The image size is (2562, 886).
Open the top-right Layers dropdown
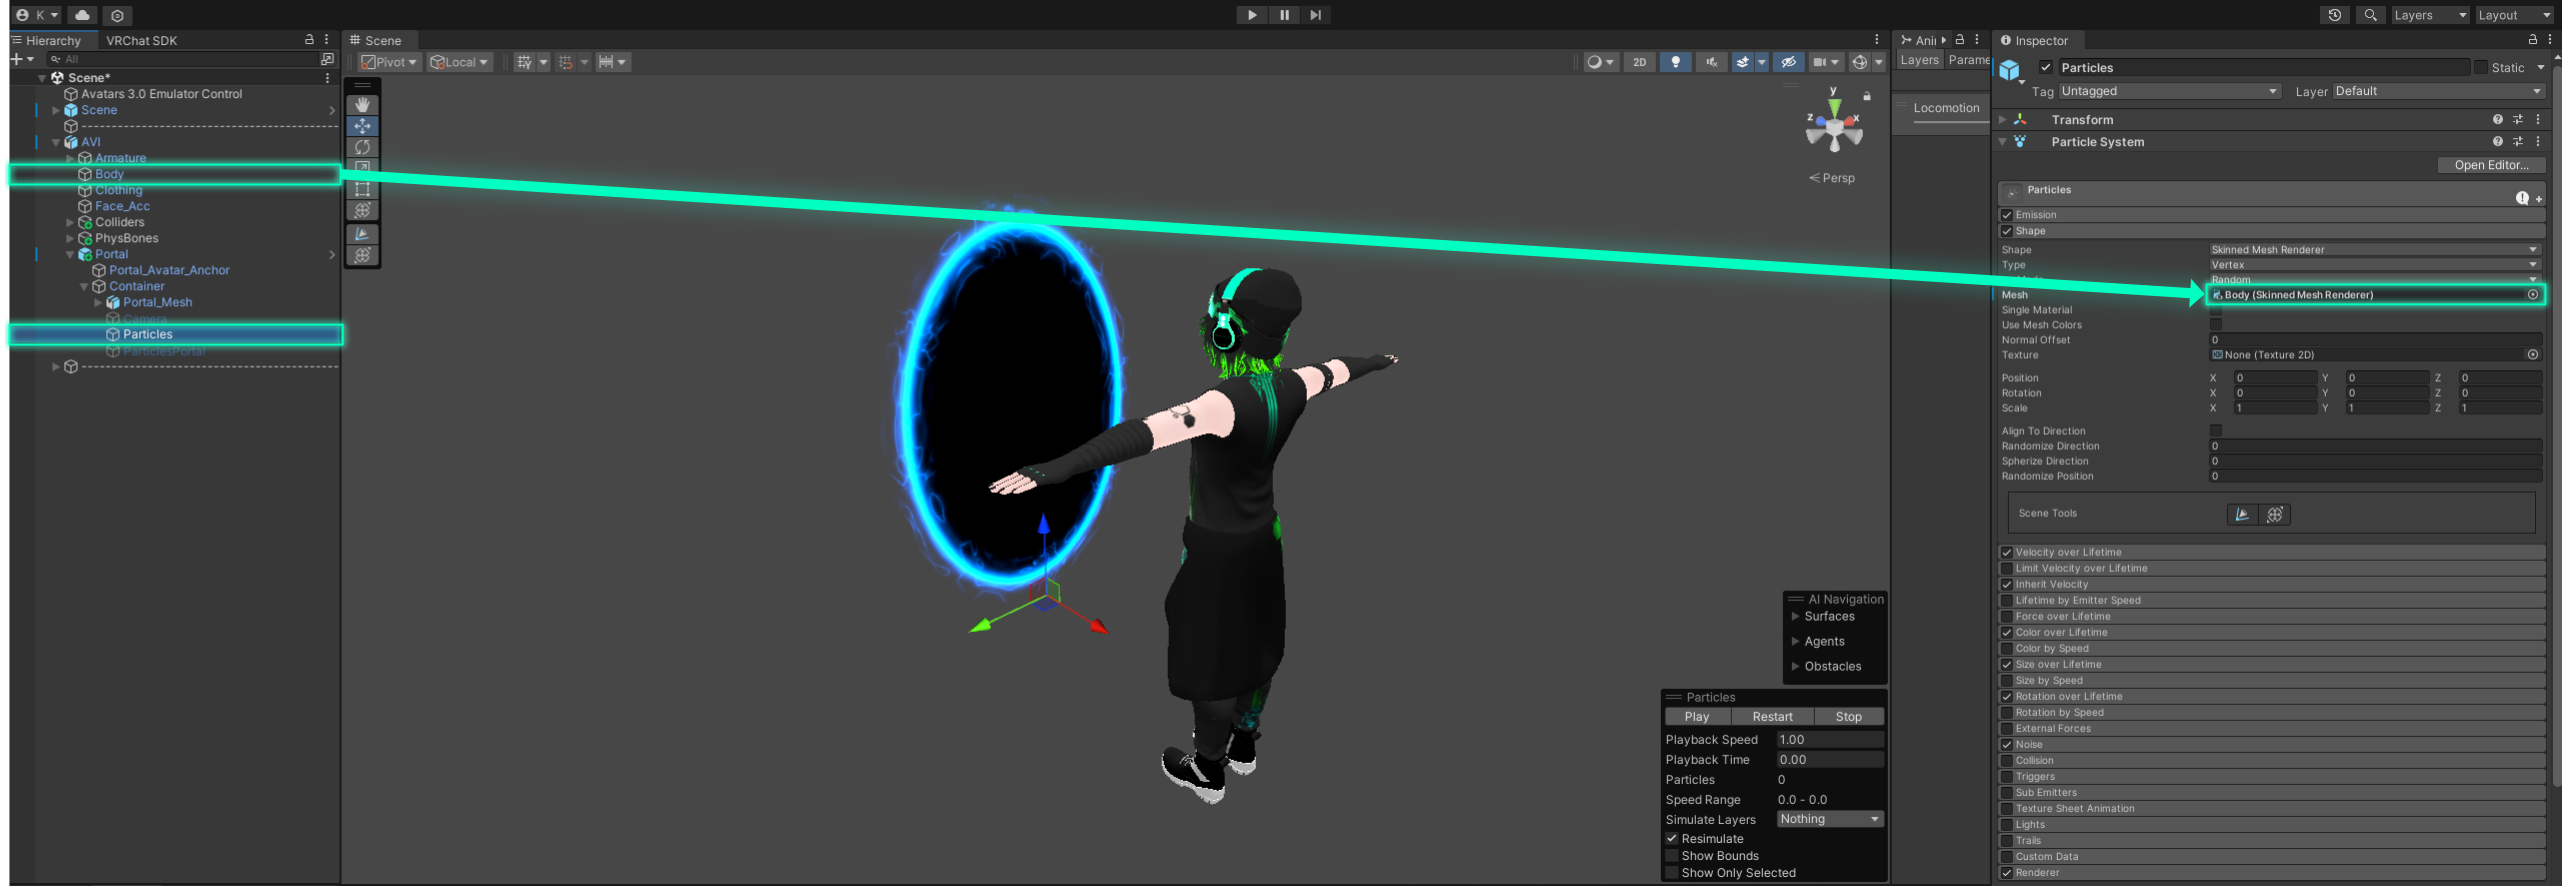tap(2430, 15)
